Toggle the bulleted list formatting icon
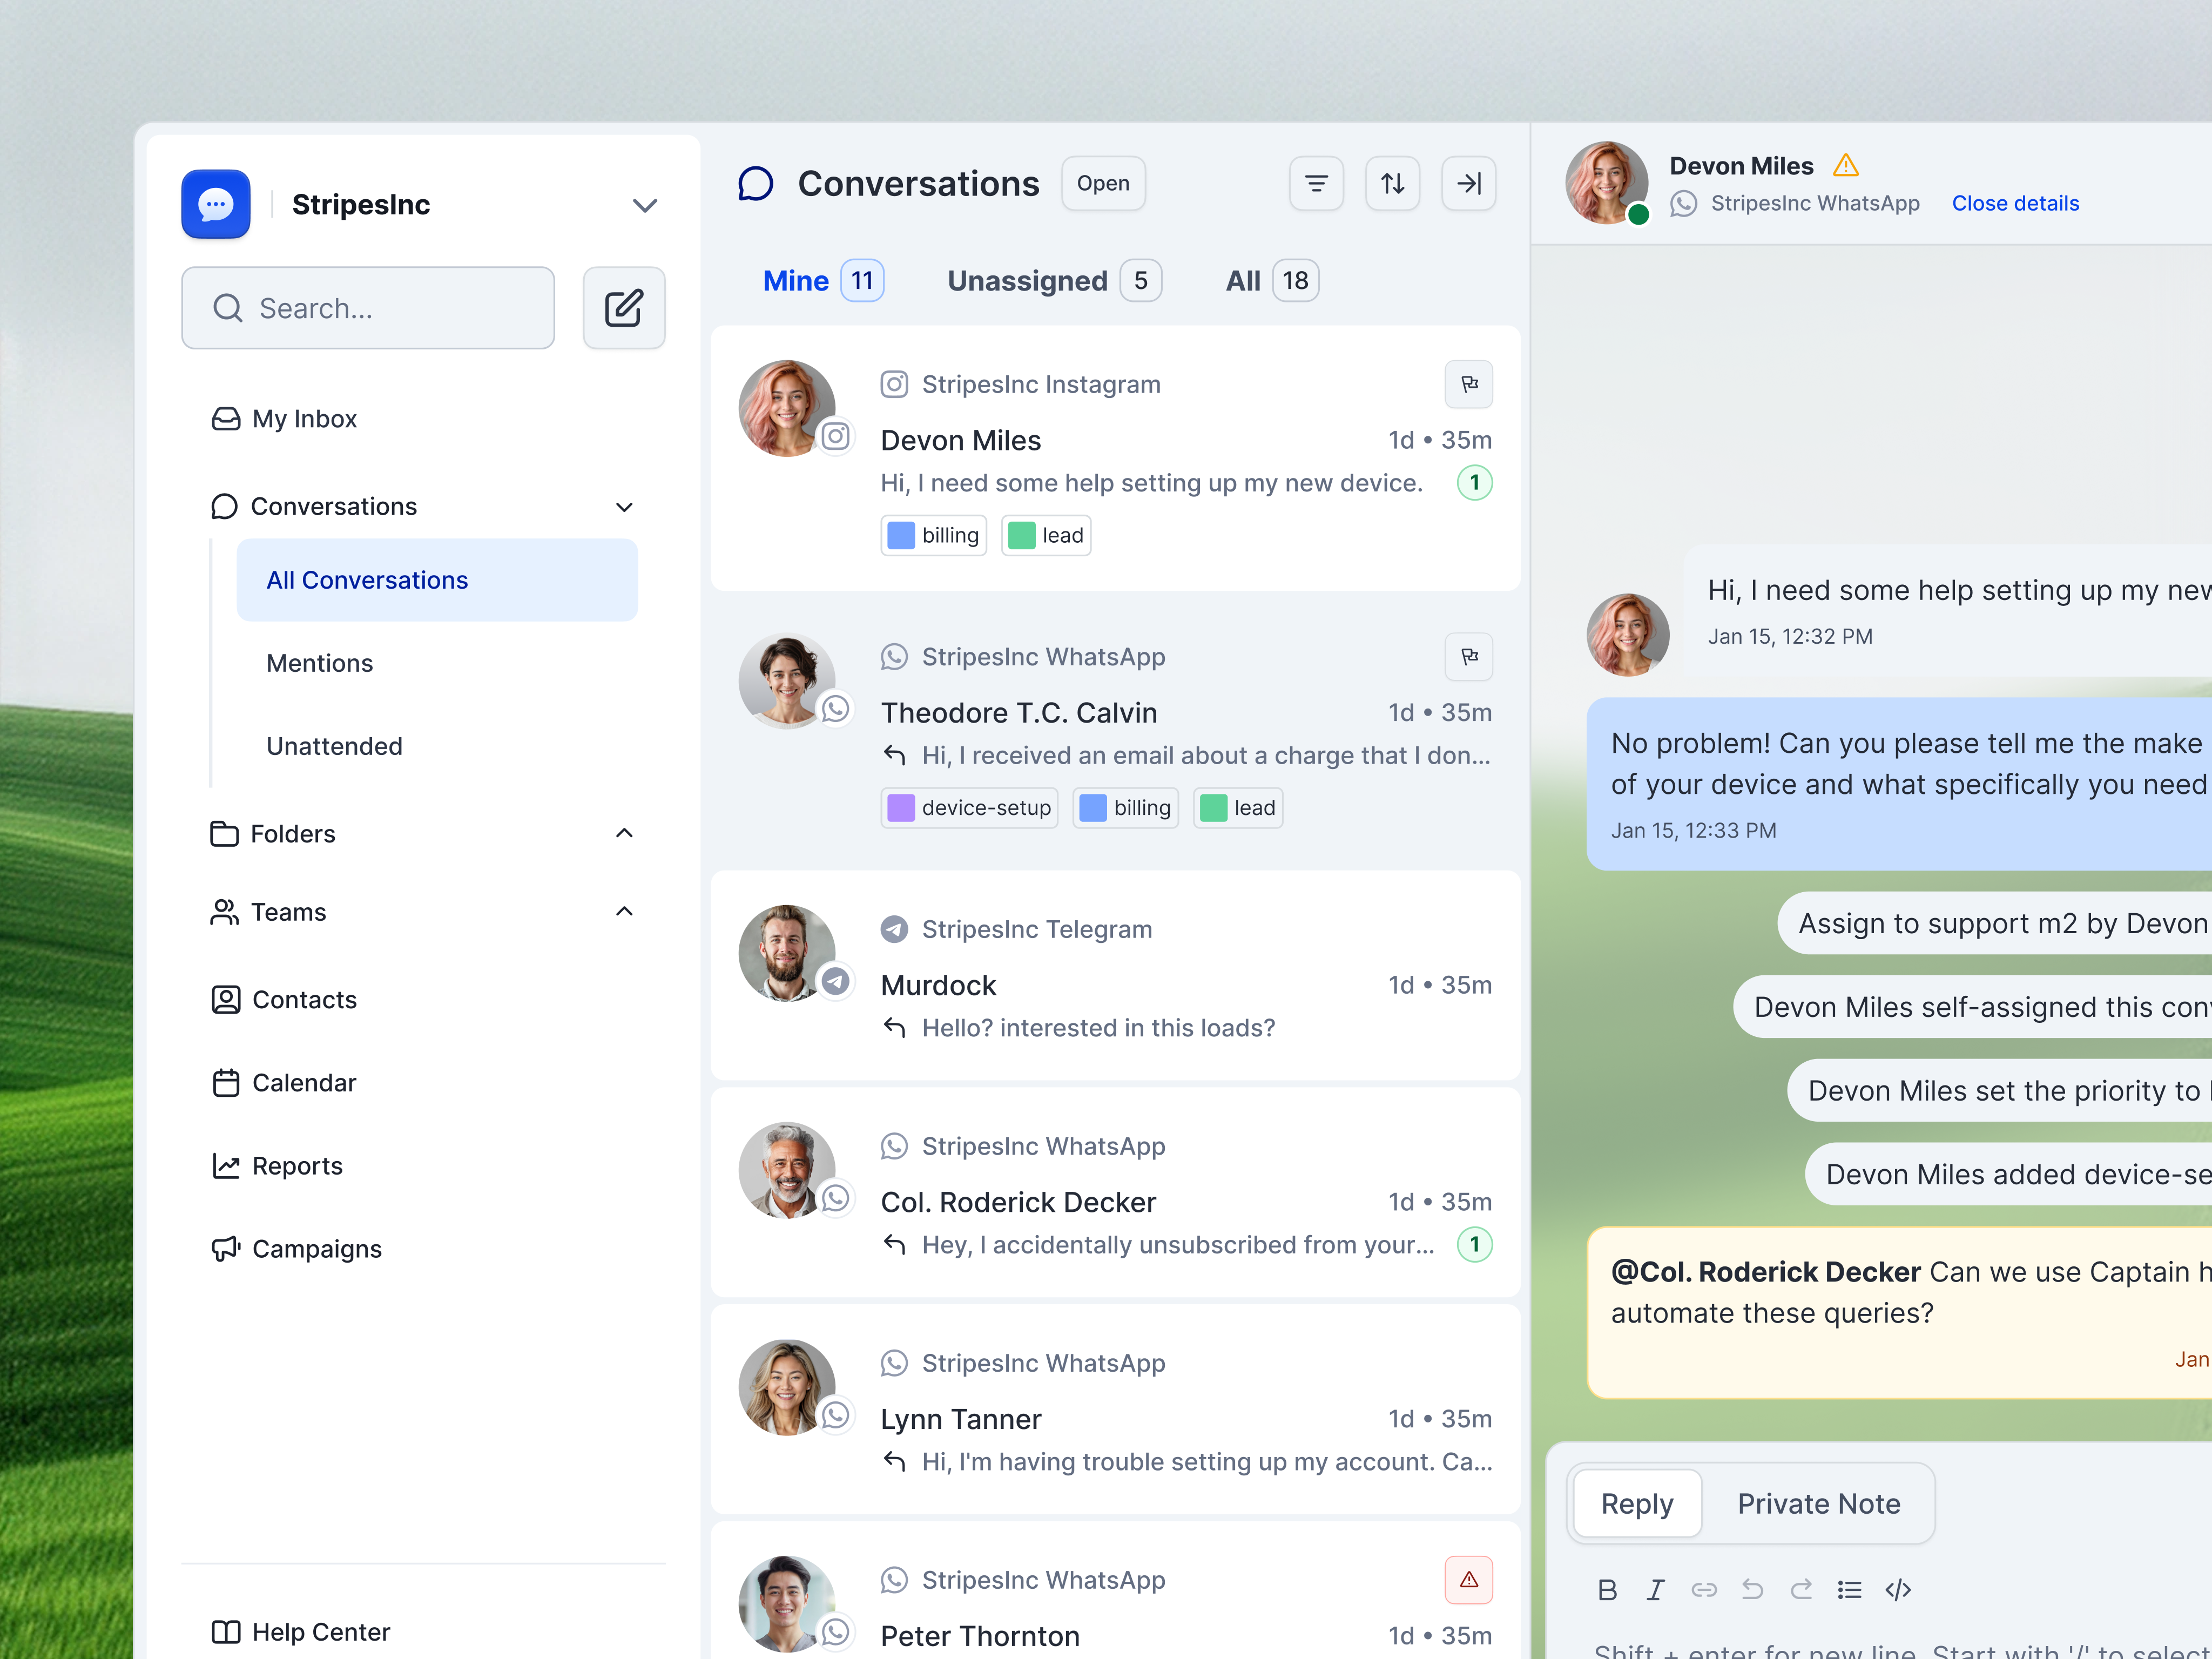 [1849, 1590]
